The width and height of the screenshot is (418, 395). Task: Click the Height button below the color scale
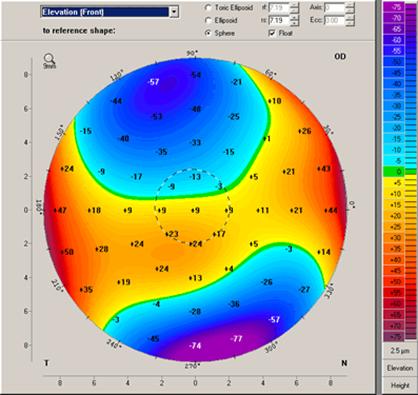coord(399,386)
